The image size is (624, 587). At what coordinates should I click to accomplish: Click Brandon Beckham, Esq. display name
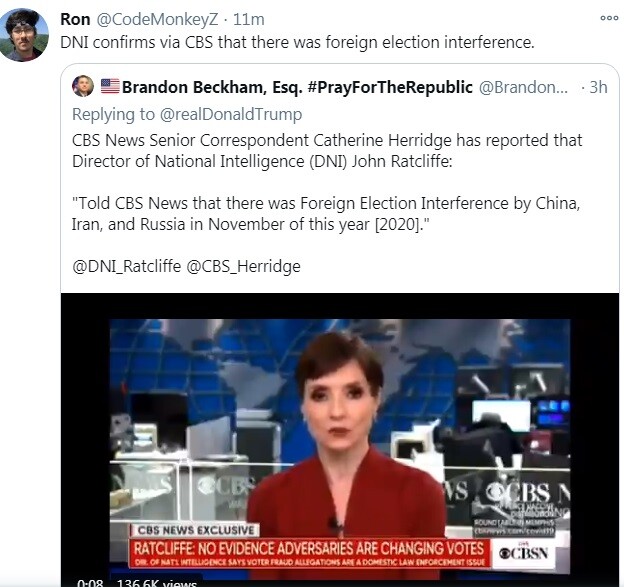[297, 87]
